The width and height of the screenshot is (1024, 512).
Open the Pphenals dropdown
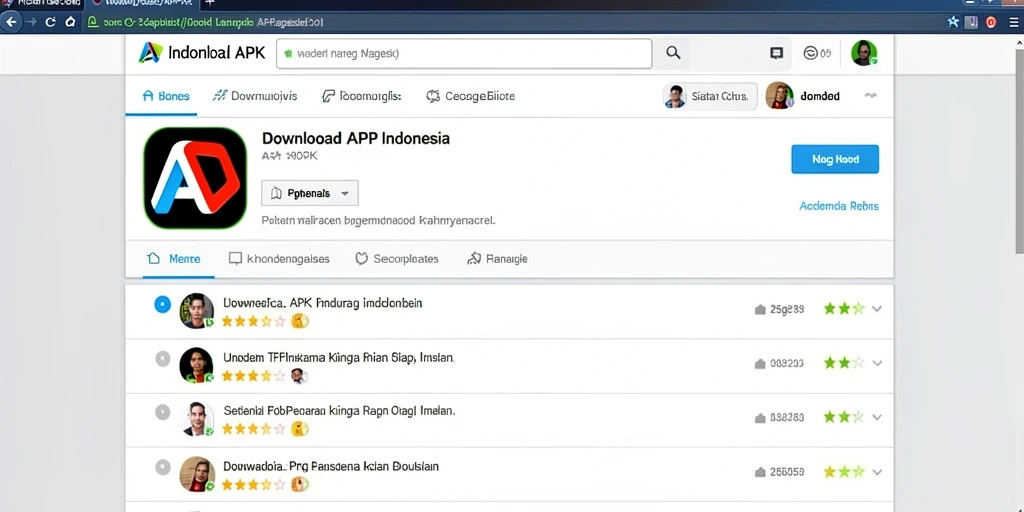click(x=310, y=193)
